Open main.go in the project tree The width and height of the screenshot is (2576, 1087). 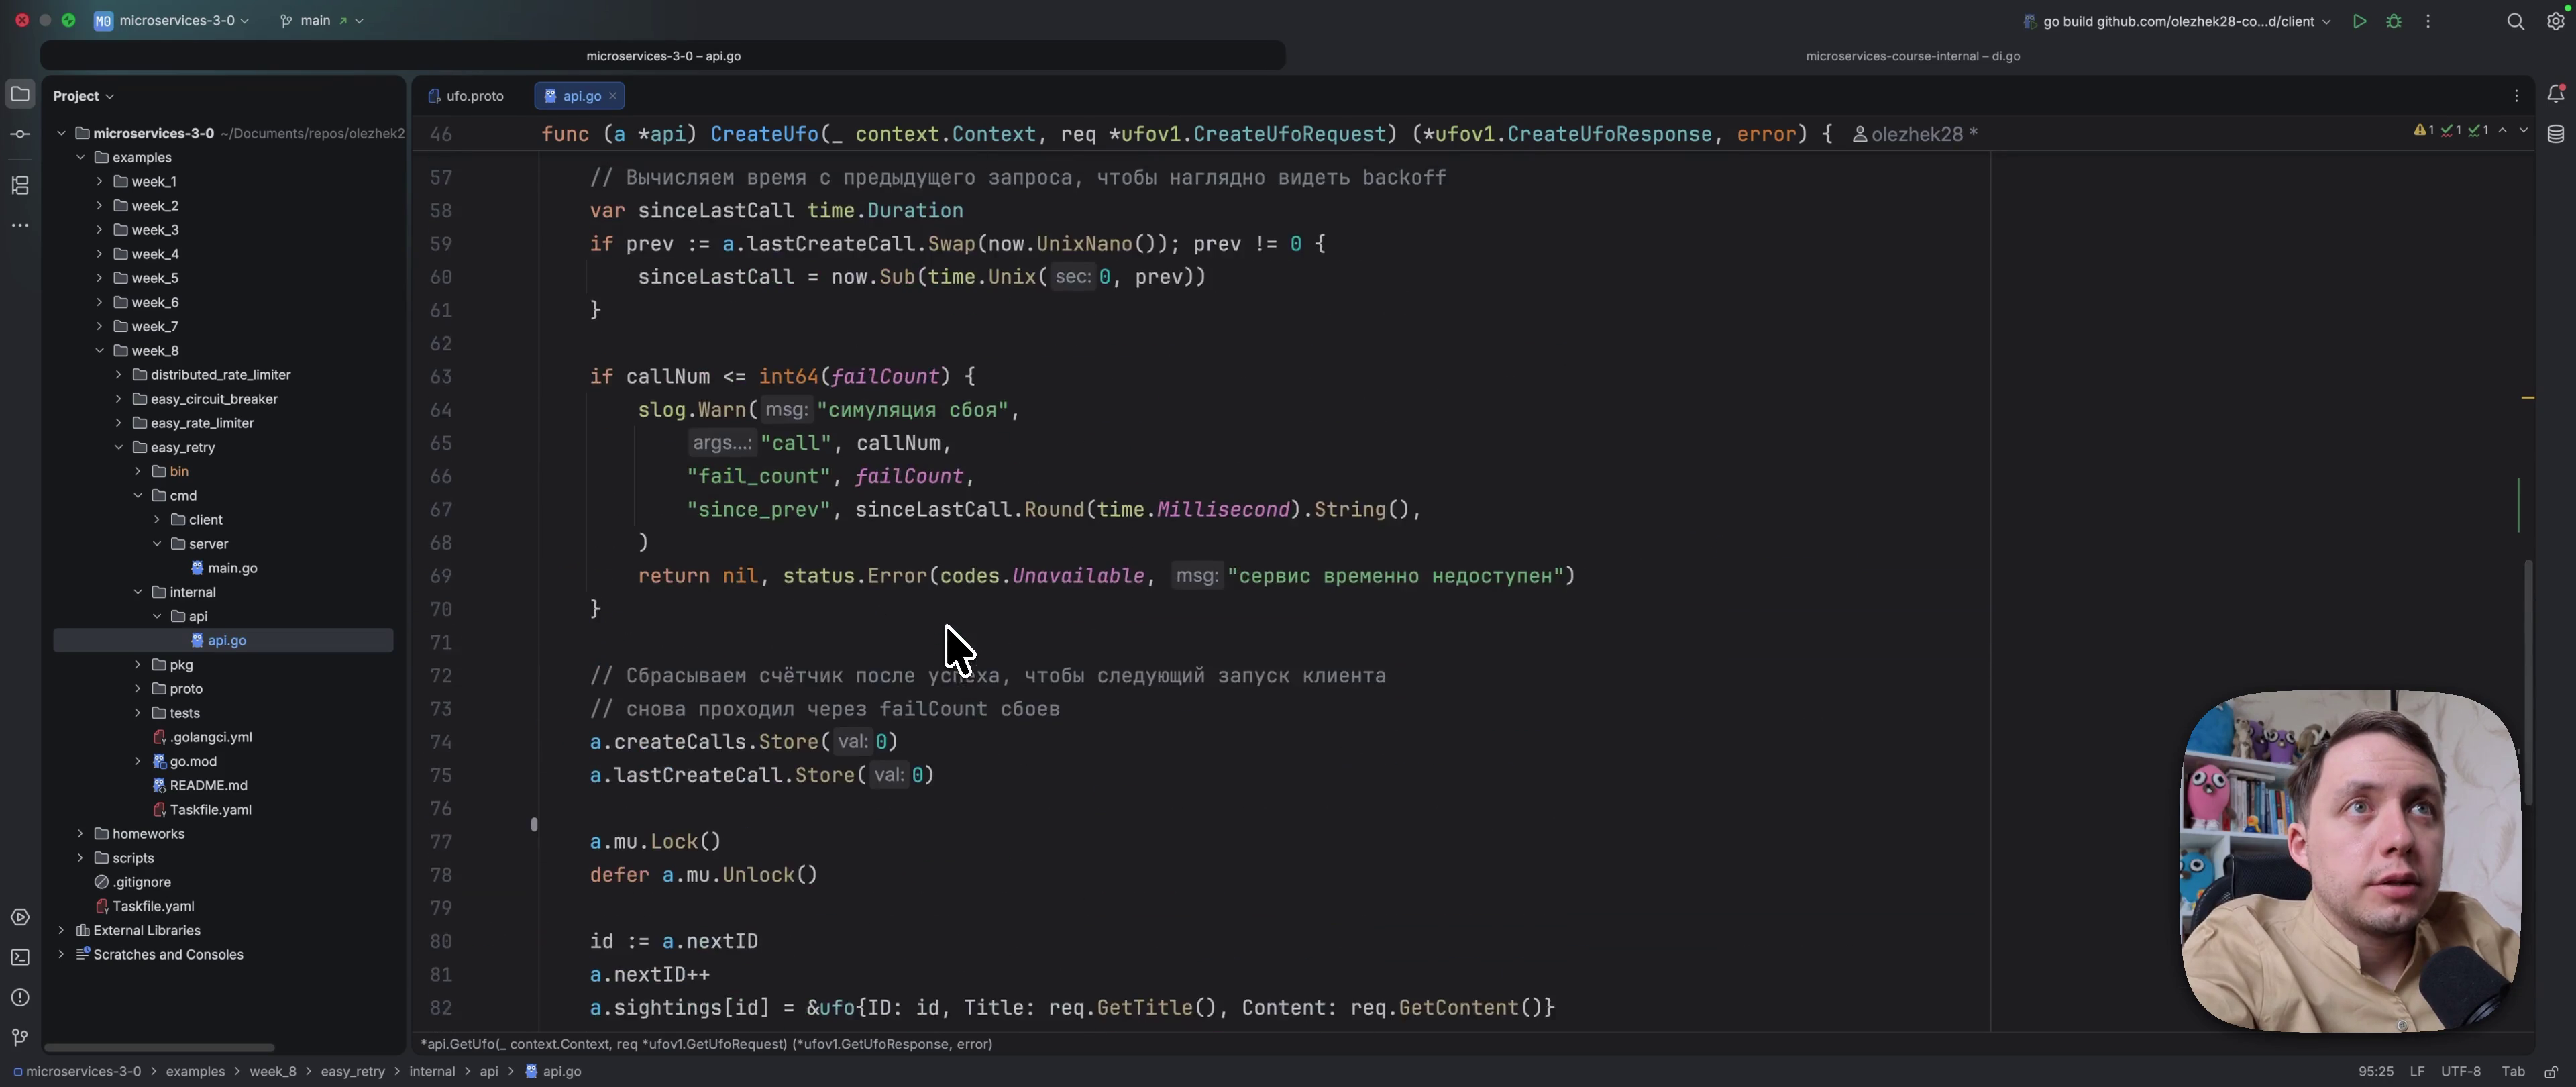coord(232,568)
